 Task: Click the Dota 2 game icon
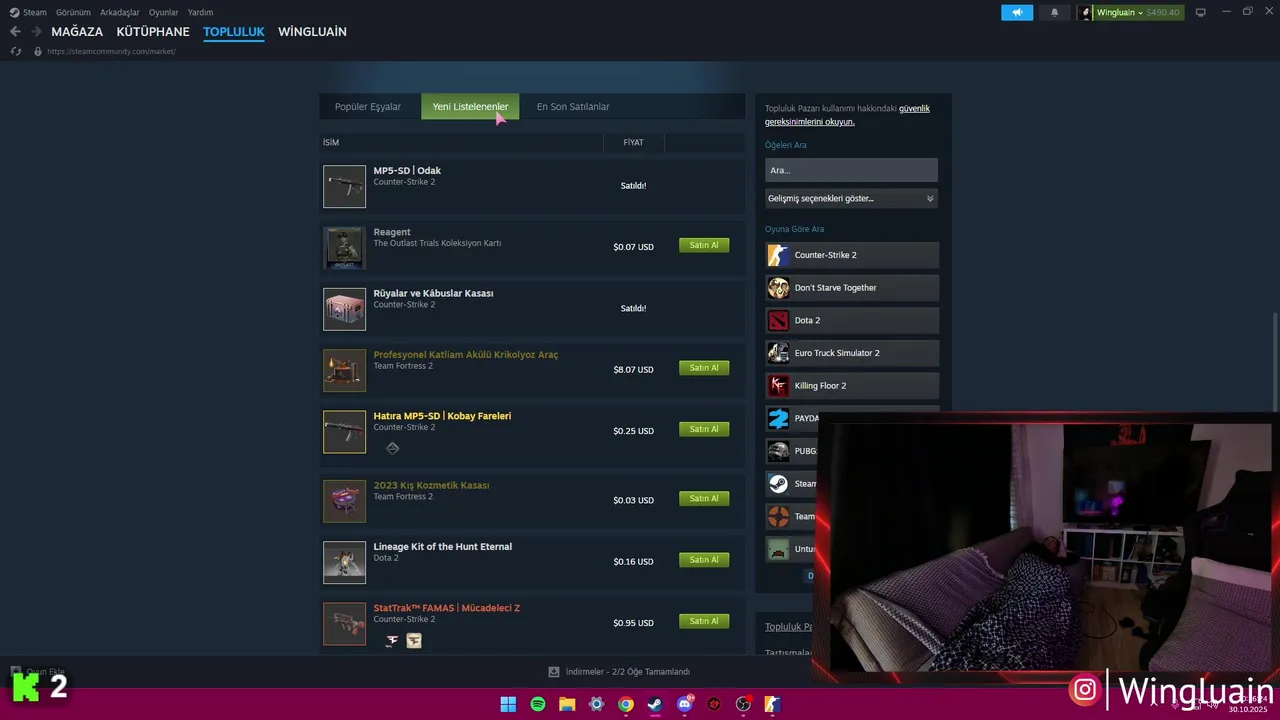pyautogui.click(x=778, y=320)
